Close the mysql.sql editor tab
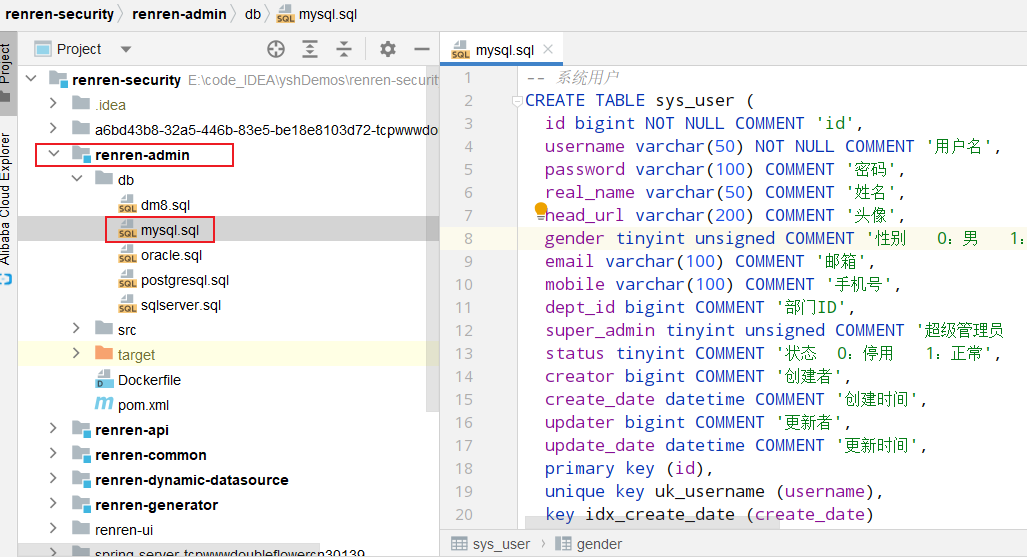 click(x=548, y=49)
